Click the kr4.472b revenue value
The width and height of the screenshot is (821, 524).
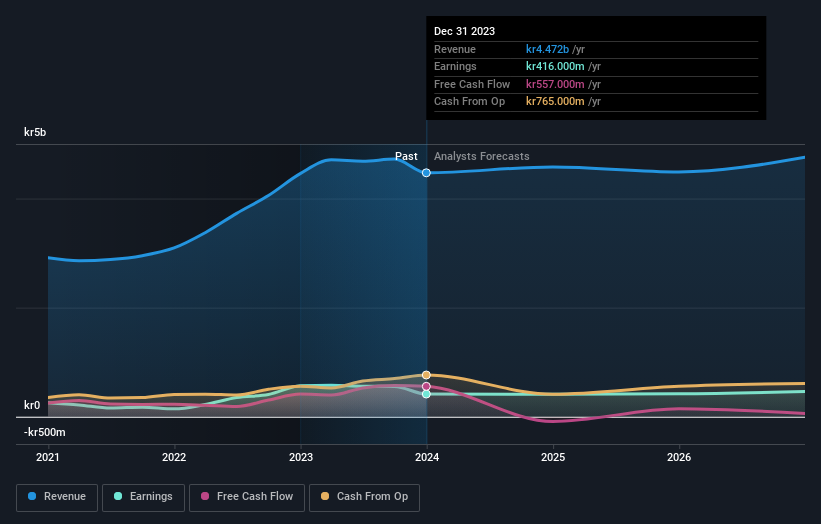(547, 49)
